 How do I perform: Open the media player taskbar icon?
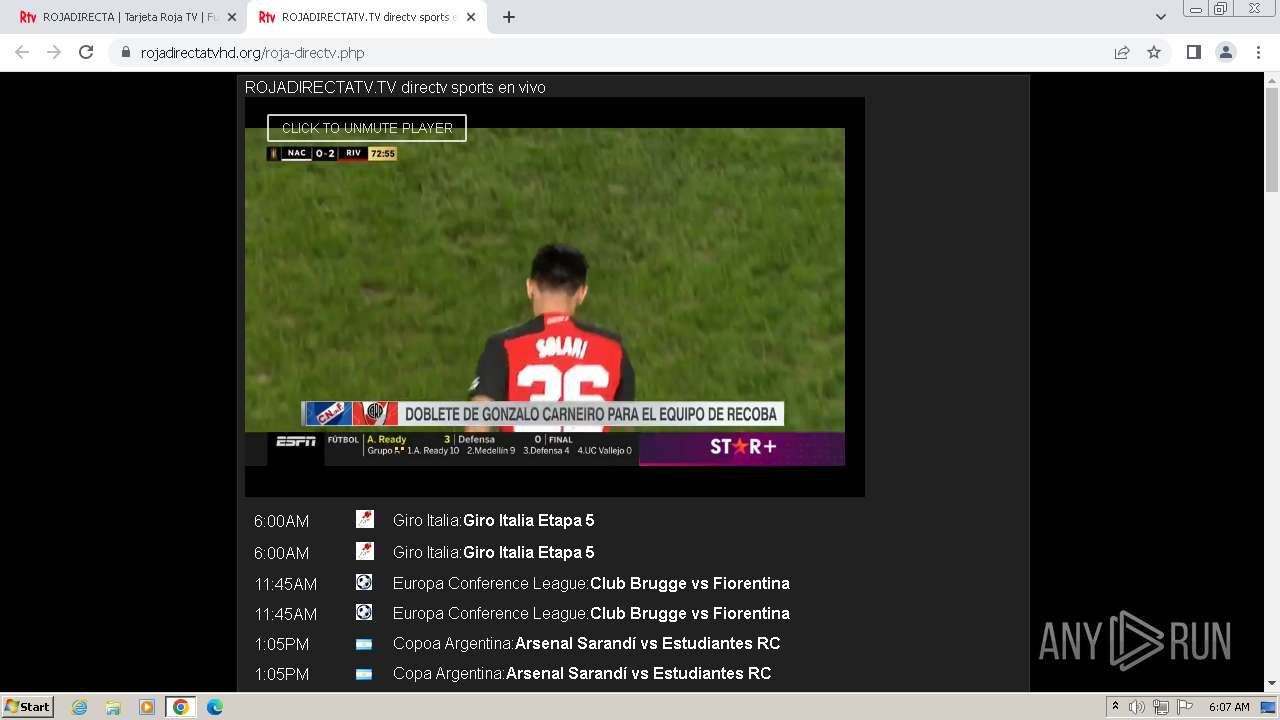point(147,707)
